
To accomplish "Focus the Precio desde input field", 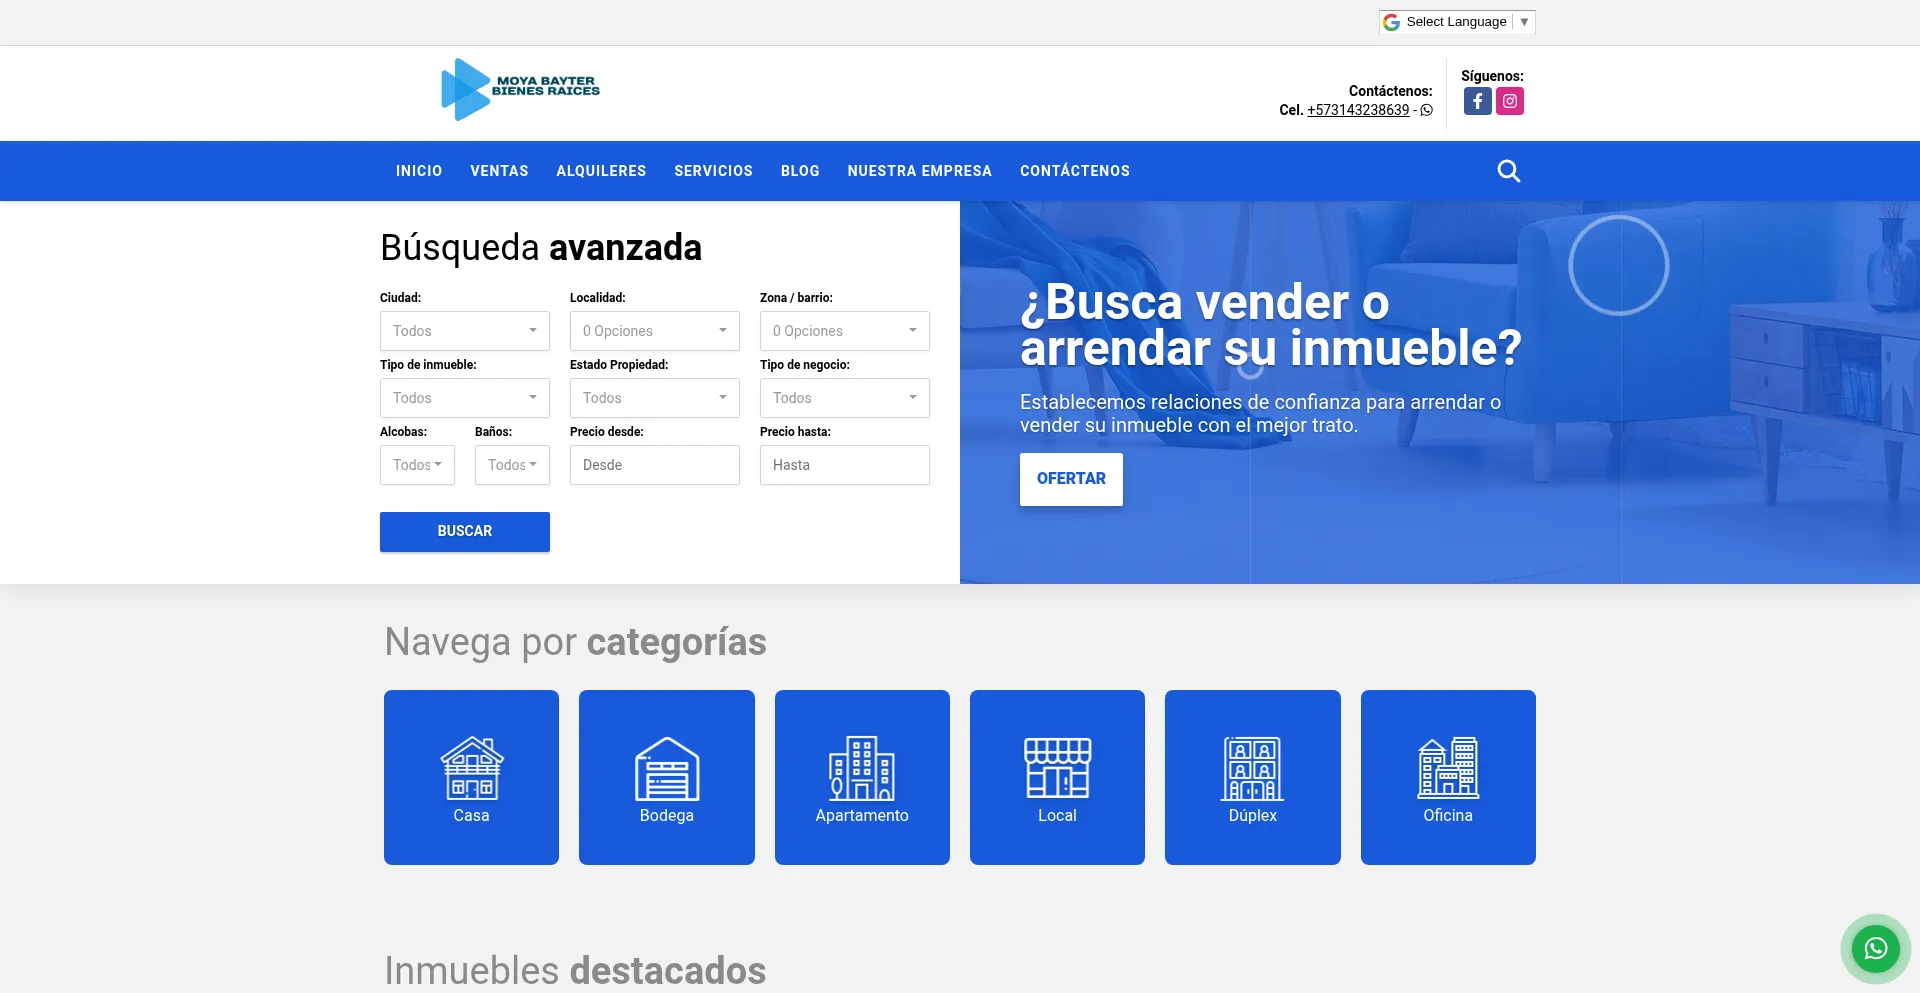I will 654,465.
